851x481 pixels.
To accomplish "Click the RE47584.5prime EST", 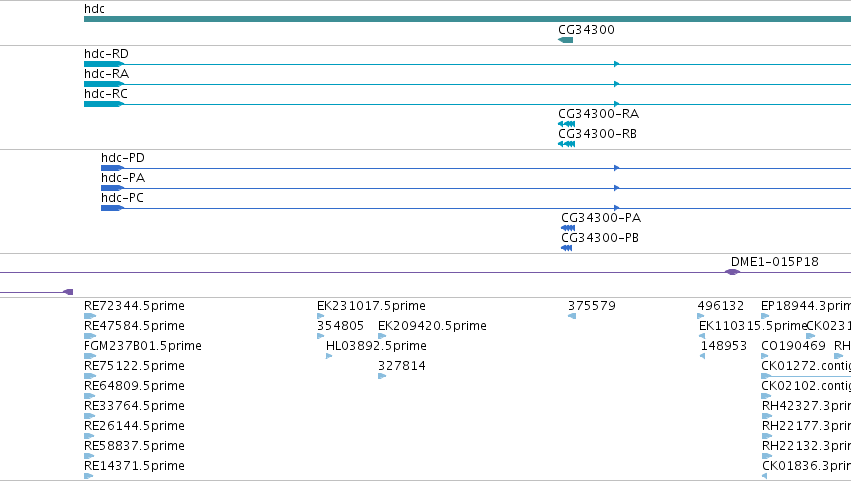I will (90, 336).
